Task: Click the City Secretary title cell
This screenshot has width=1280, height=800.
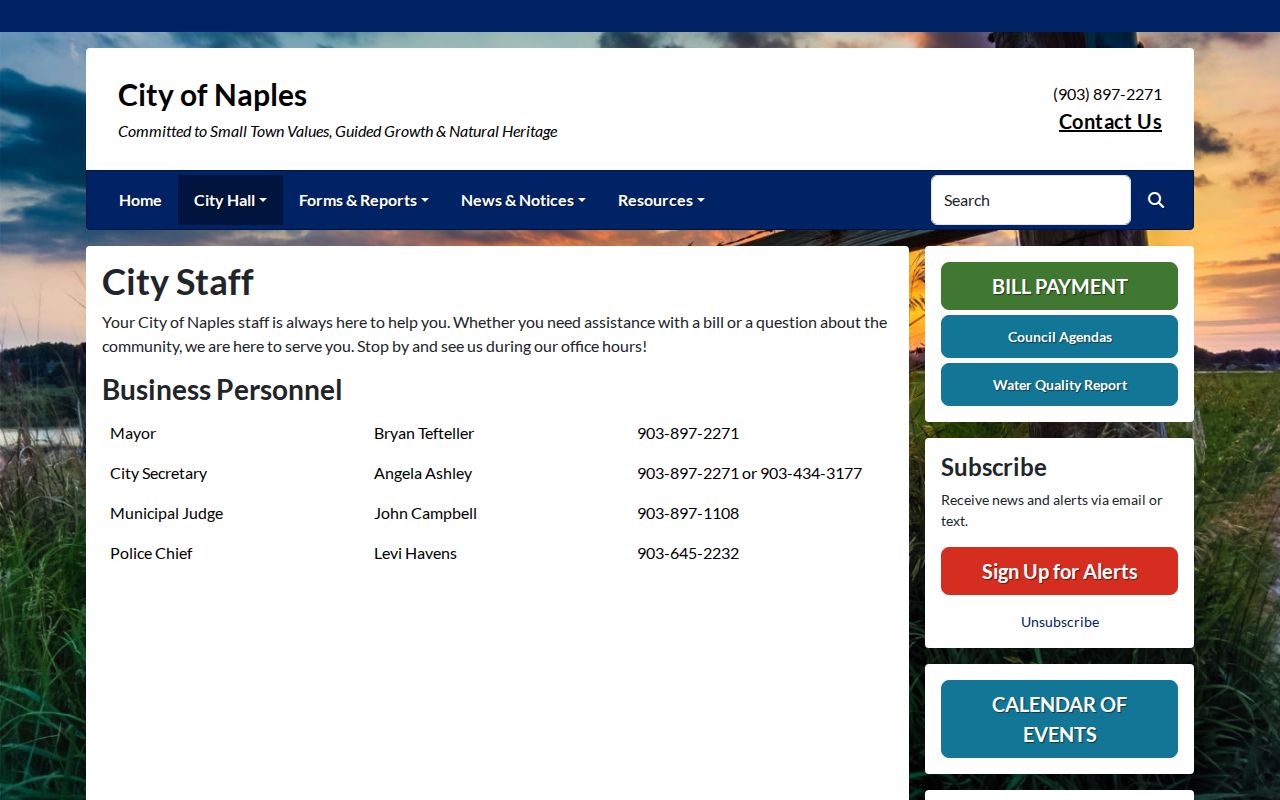Action: coord(158,473)
